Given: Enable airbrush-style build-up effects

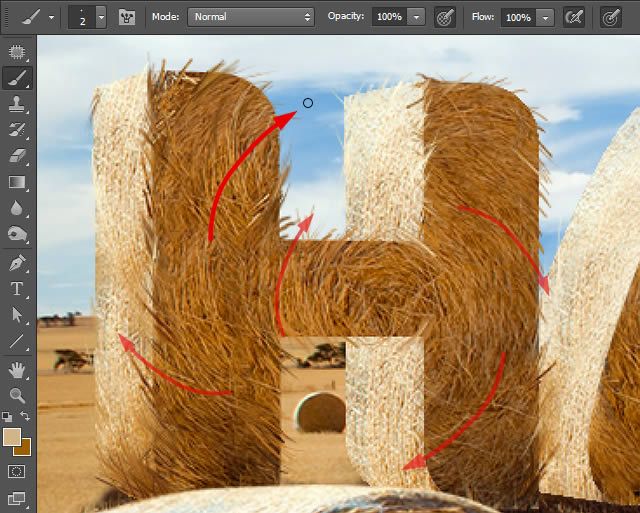Looking at the screenshot, I should 574,18.
